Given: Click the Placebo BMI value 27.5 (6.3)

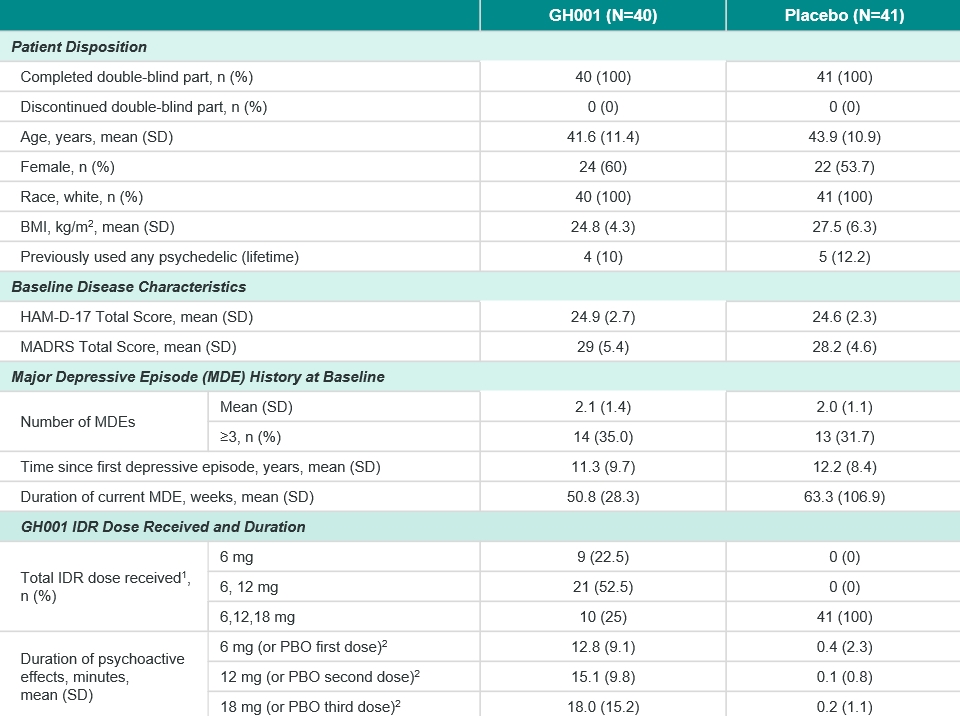Looking at the screenshot, I should [844, 227].
